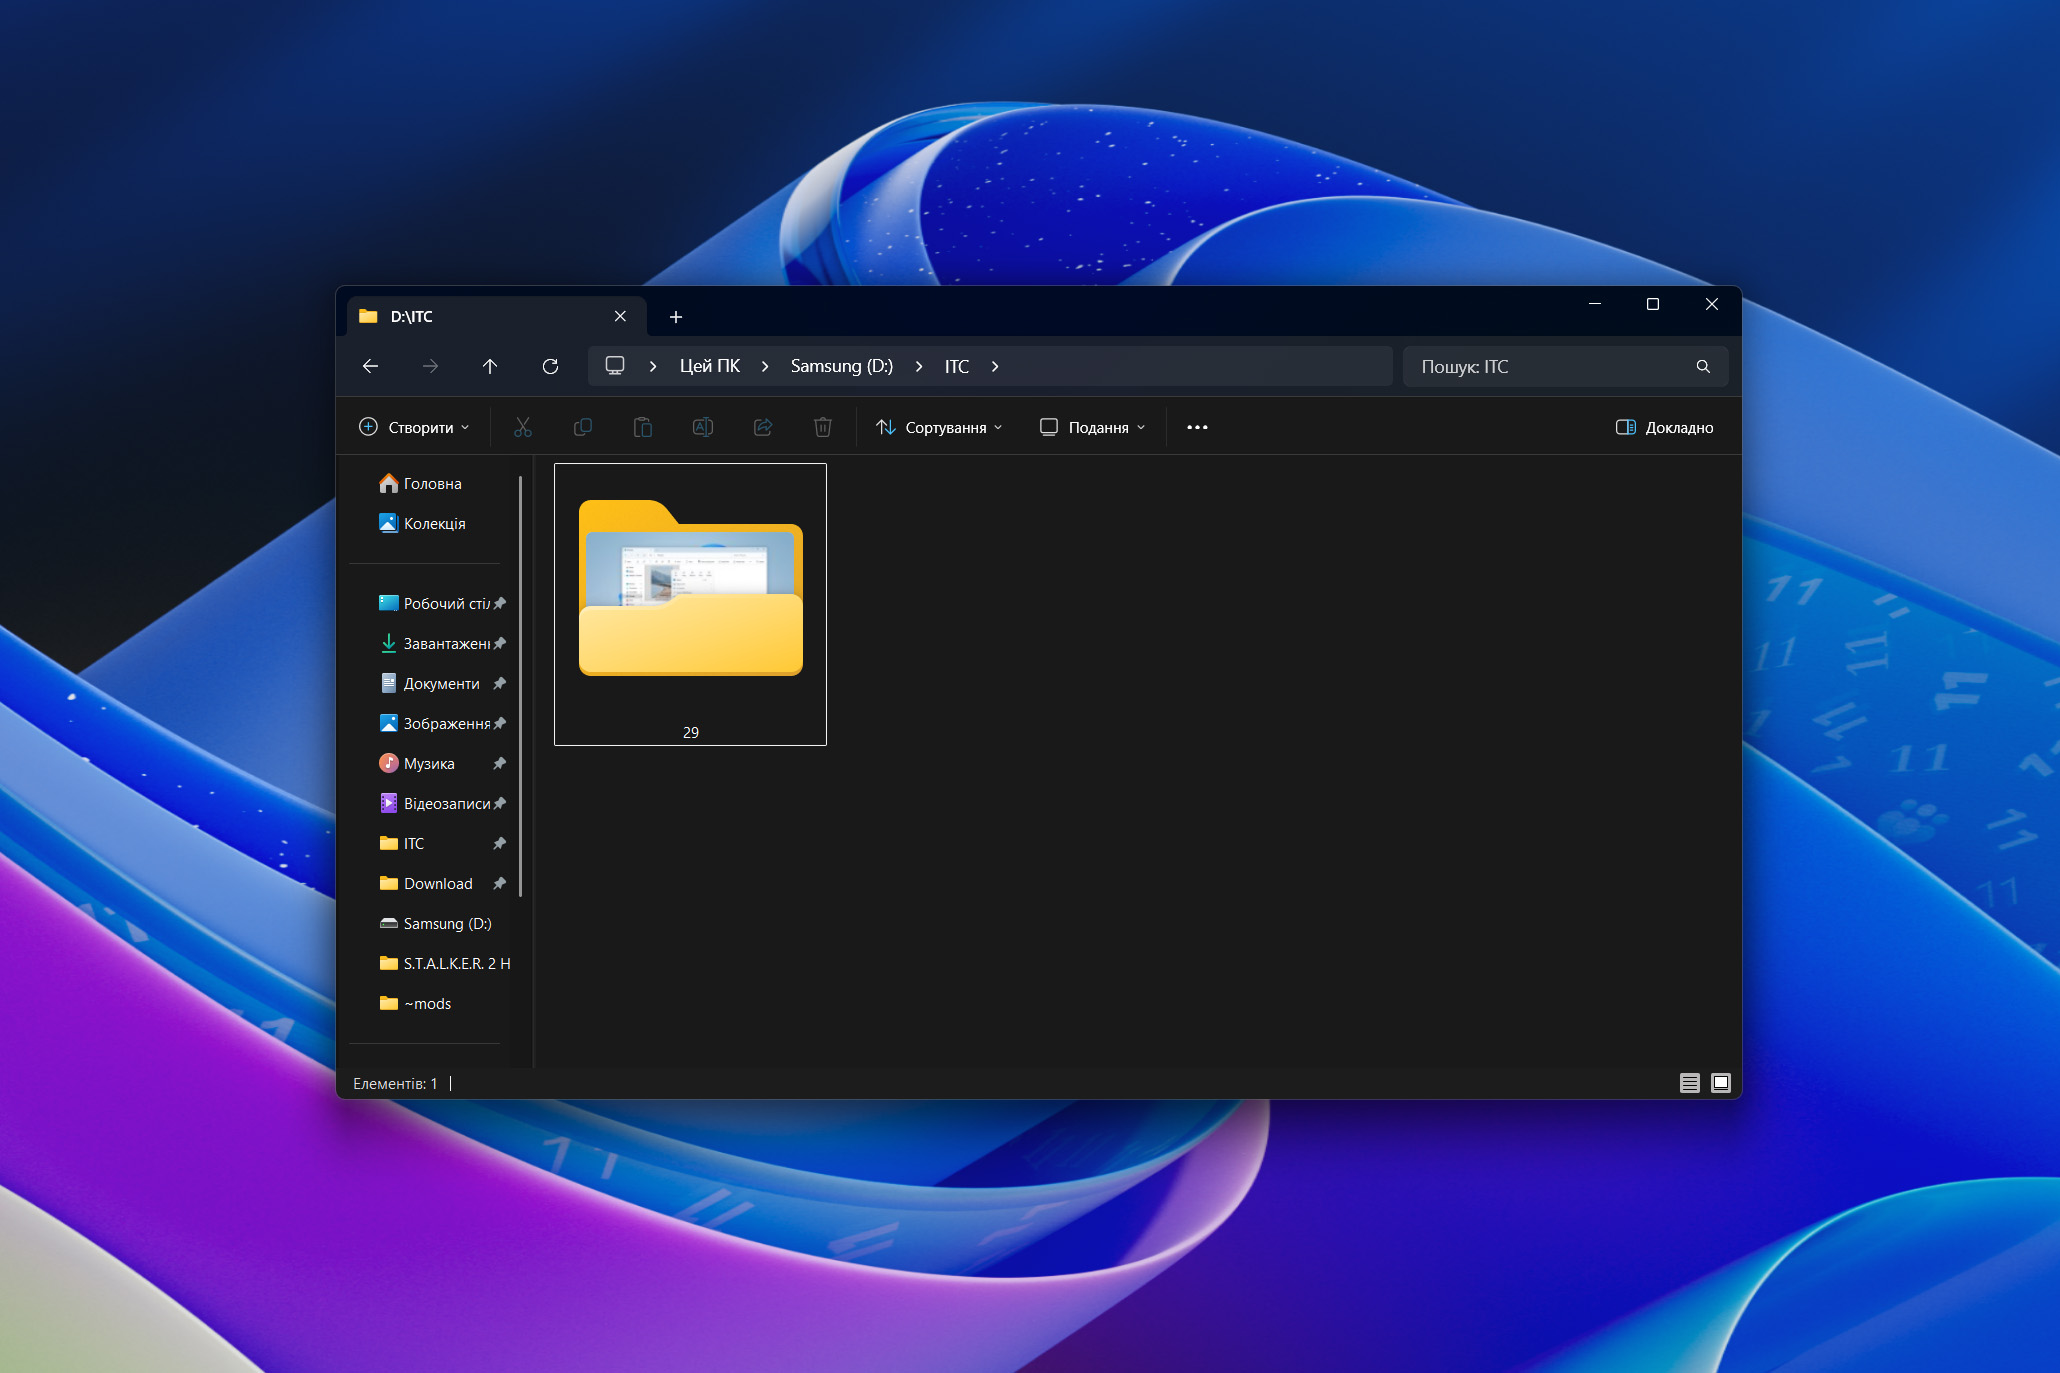The width and height of the screenshot is (2060, 1373).
Task: Click the Paste clipboard icon
Action: pyautogui.click(x=642, y=427)
